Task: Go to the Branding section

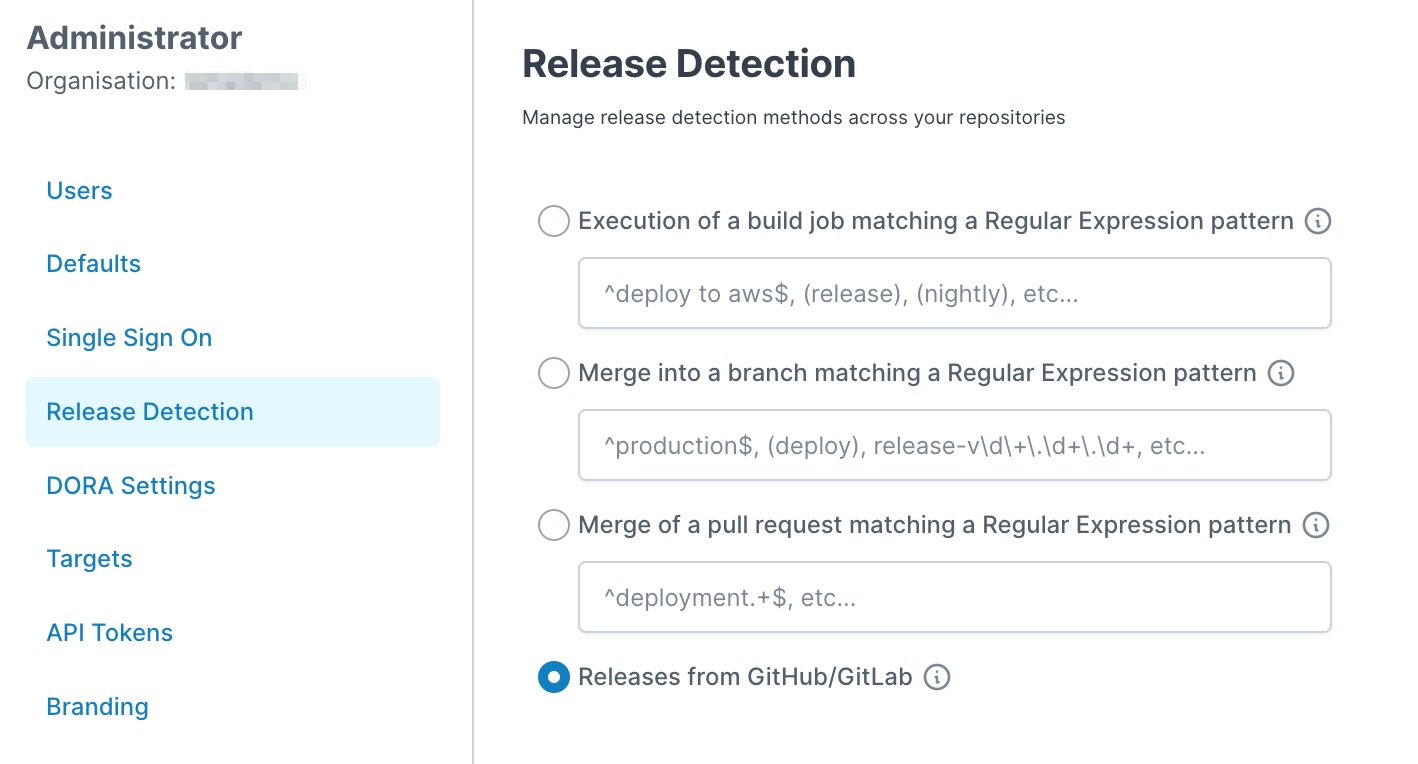Action: pos(97,707)
